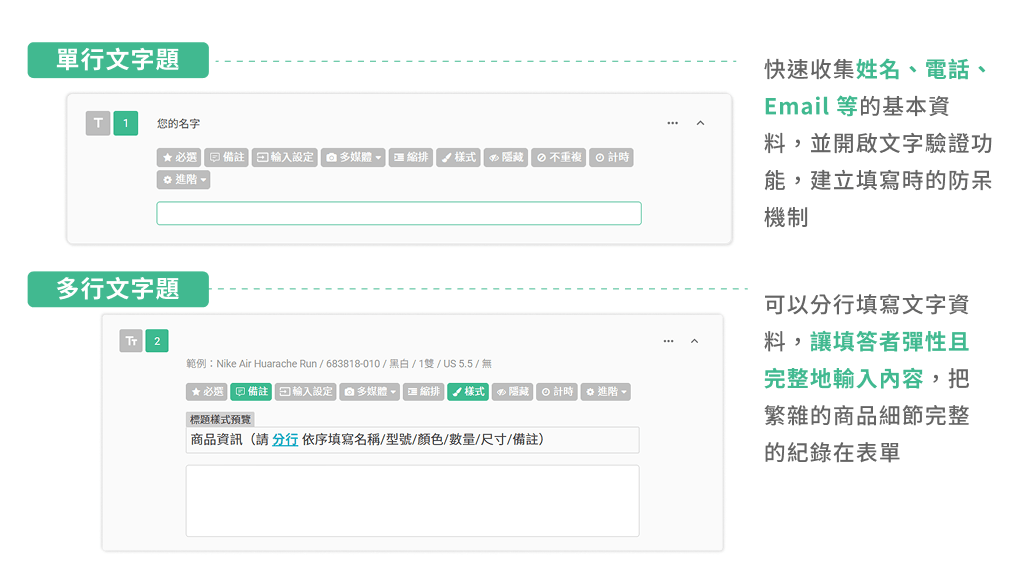Toggle 隱藏 (hide) on question 2
1024x577 pixels.
click(x=512, y=392)
